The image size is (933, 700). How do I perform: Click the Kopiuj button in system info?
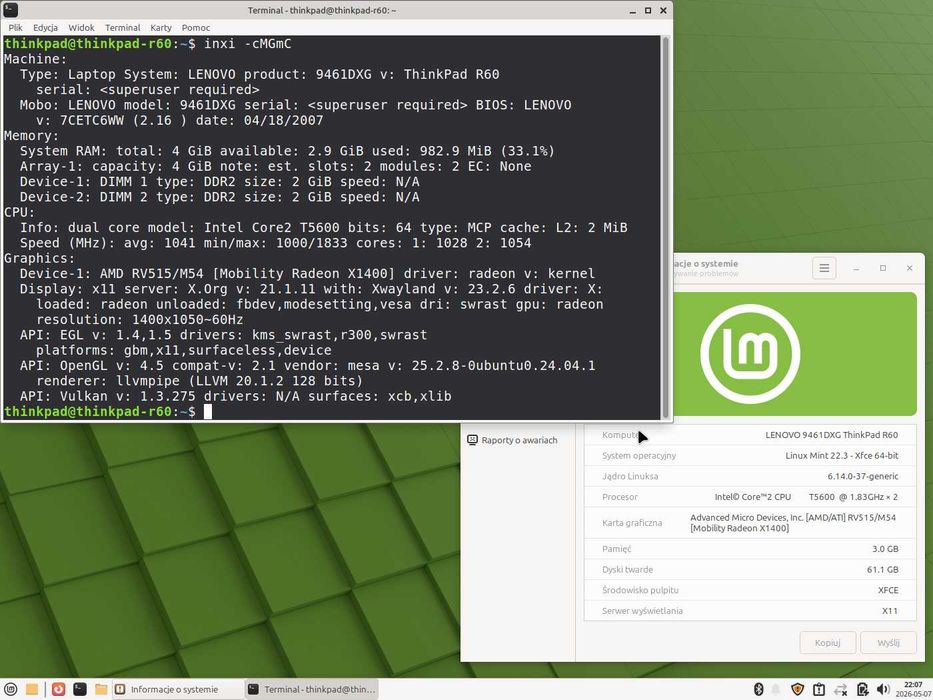[x=827, y=642]
